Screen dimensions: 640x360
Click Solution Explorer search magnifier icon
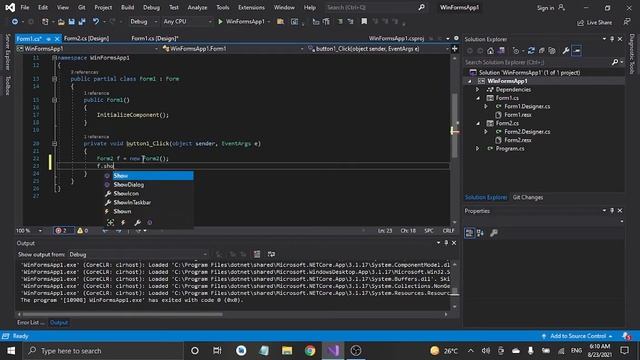(x=615, y=62)
